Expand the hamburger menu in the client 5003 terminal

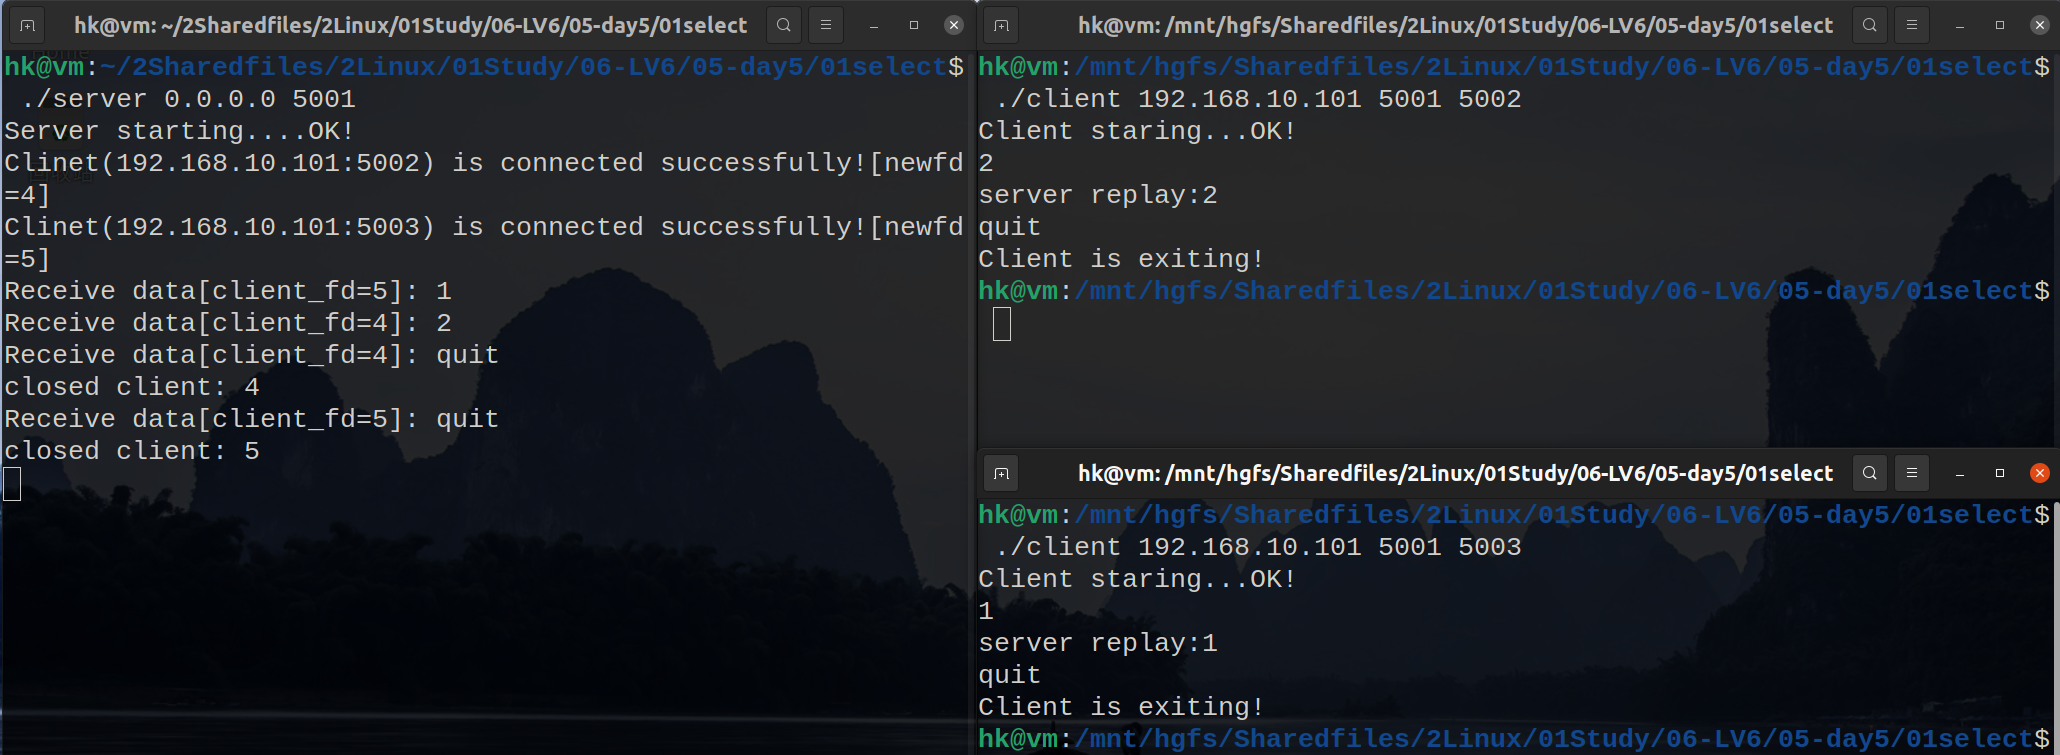click(x=1912, y=473)
